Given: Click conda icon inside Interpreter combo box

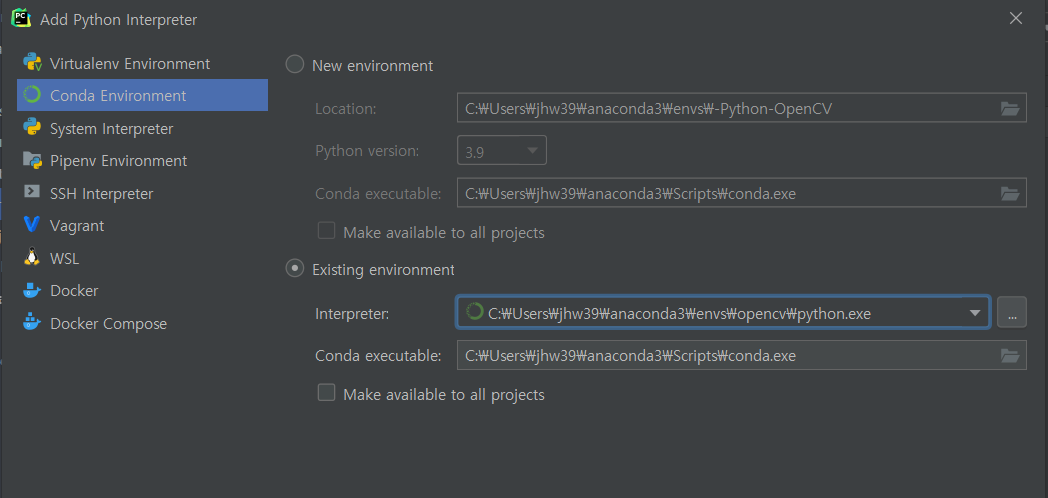Looking at the screenshot, I should coord(474,312).
